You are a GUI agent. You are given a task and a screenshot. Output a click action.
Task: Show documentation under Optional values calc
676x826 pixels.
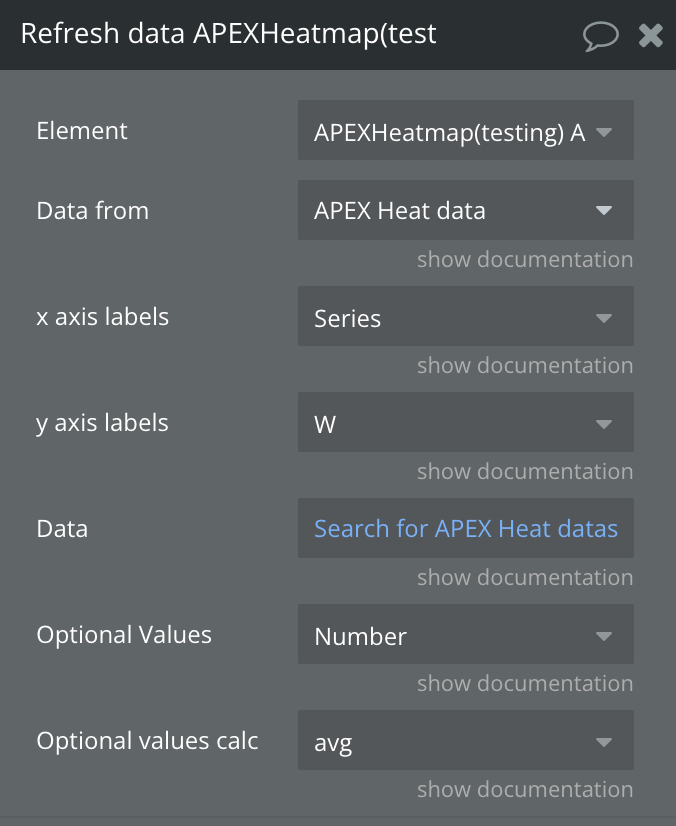coord(525,790)
